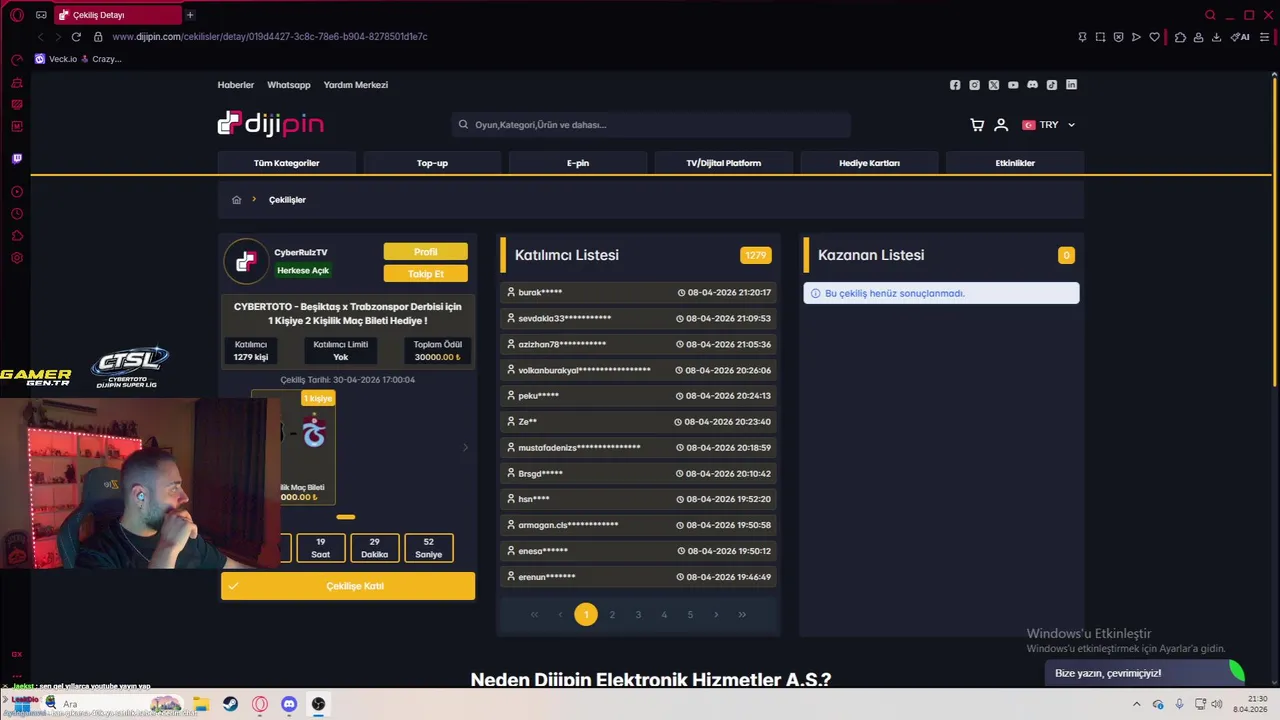Click the snapshot capture icon in address bar
Screen dimensions: 1280x720
coord(1100,37)
